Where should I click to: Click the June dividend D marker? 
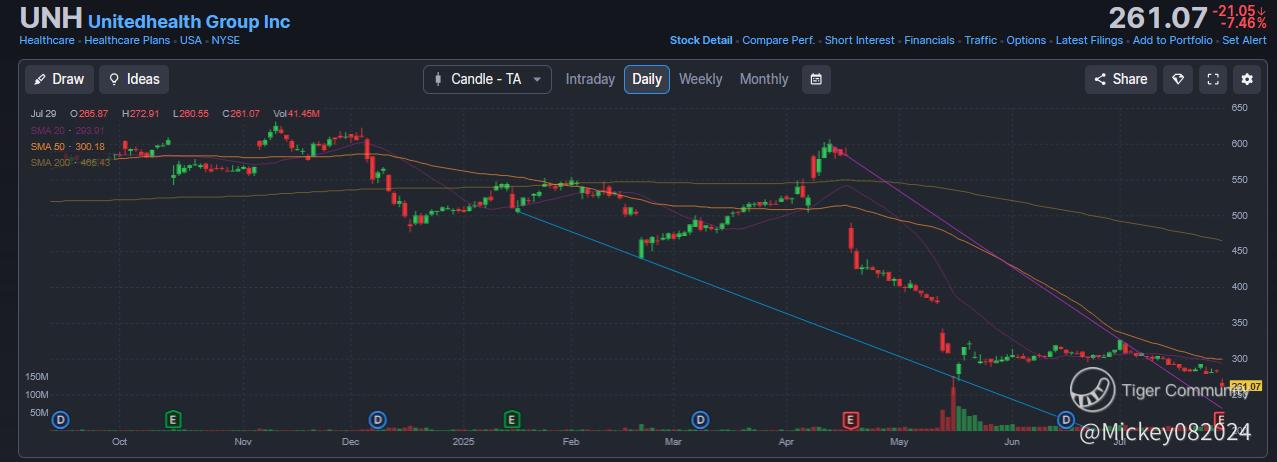[x=1067, y=419]
